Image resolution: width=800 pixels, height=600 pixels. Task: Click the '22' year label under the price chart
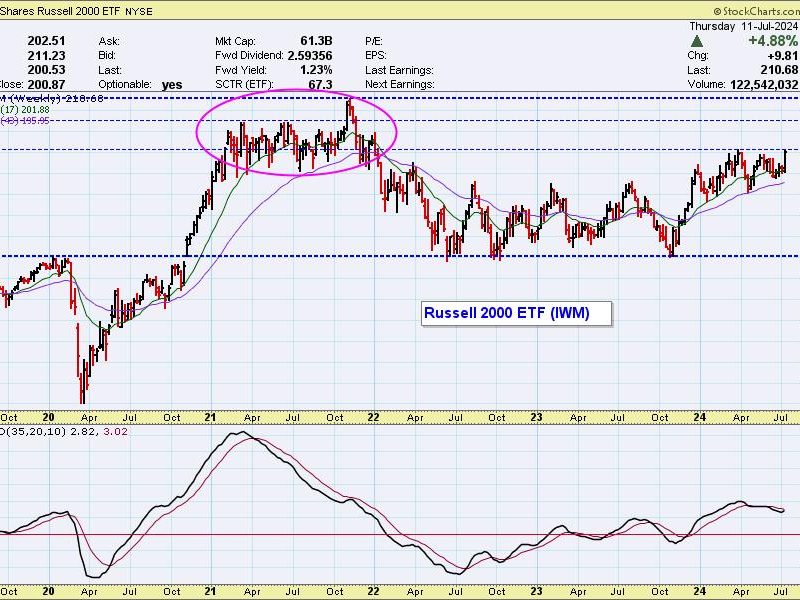[x=373, y=418]
